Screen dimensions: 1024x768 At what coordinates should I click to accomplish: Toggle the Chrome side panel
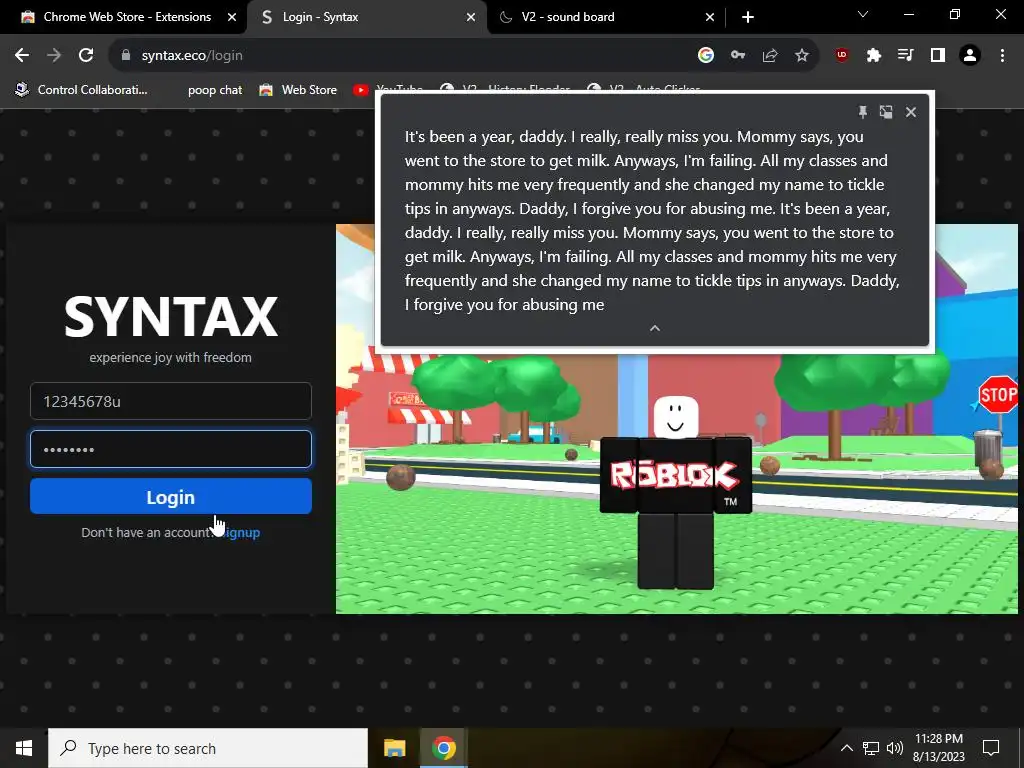point(938,56)
